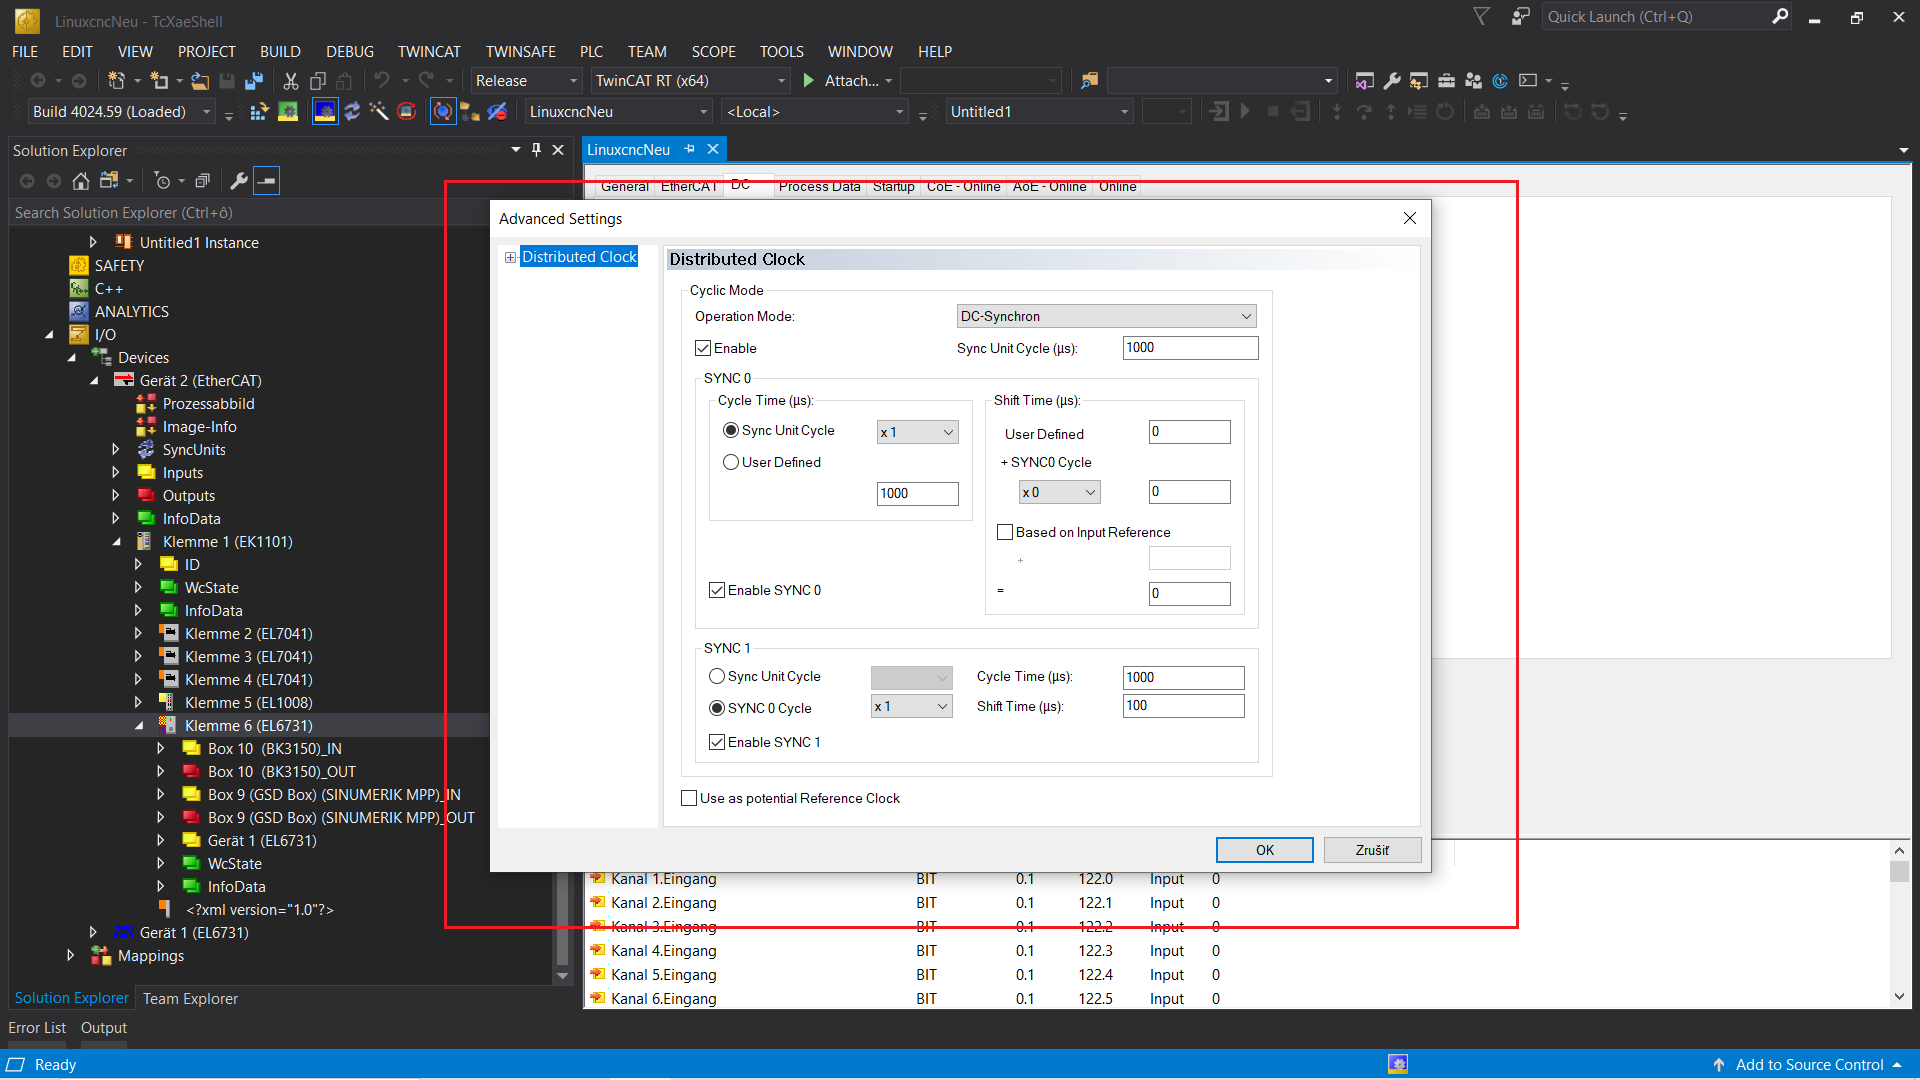
Task: Click the Activate Configuration toolbar icon
Action: click(259, 112)
